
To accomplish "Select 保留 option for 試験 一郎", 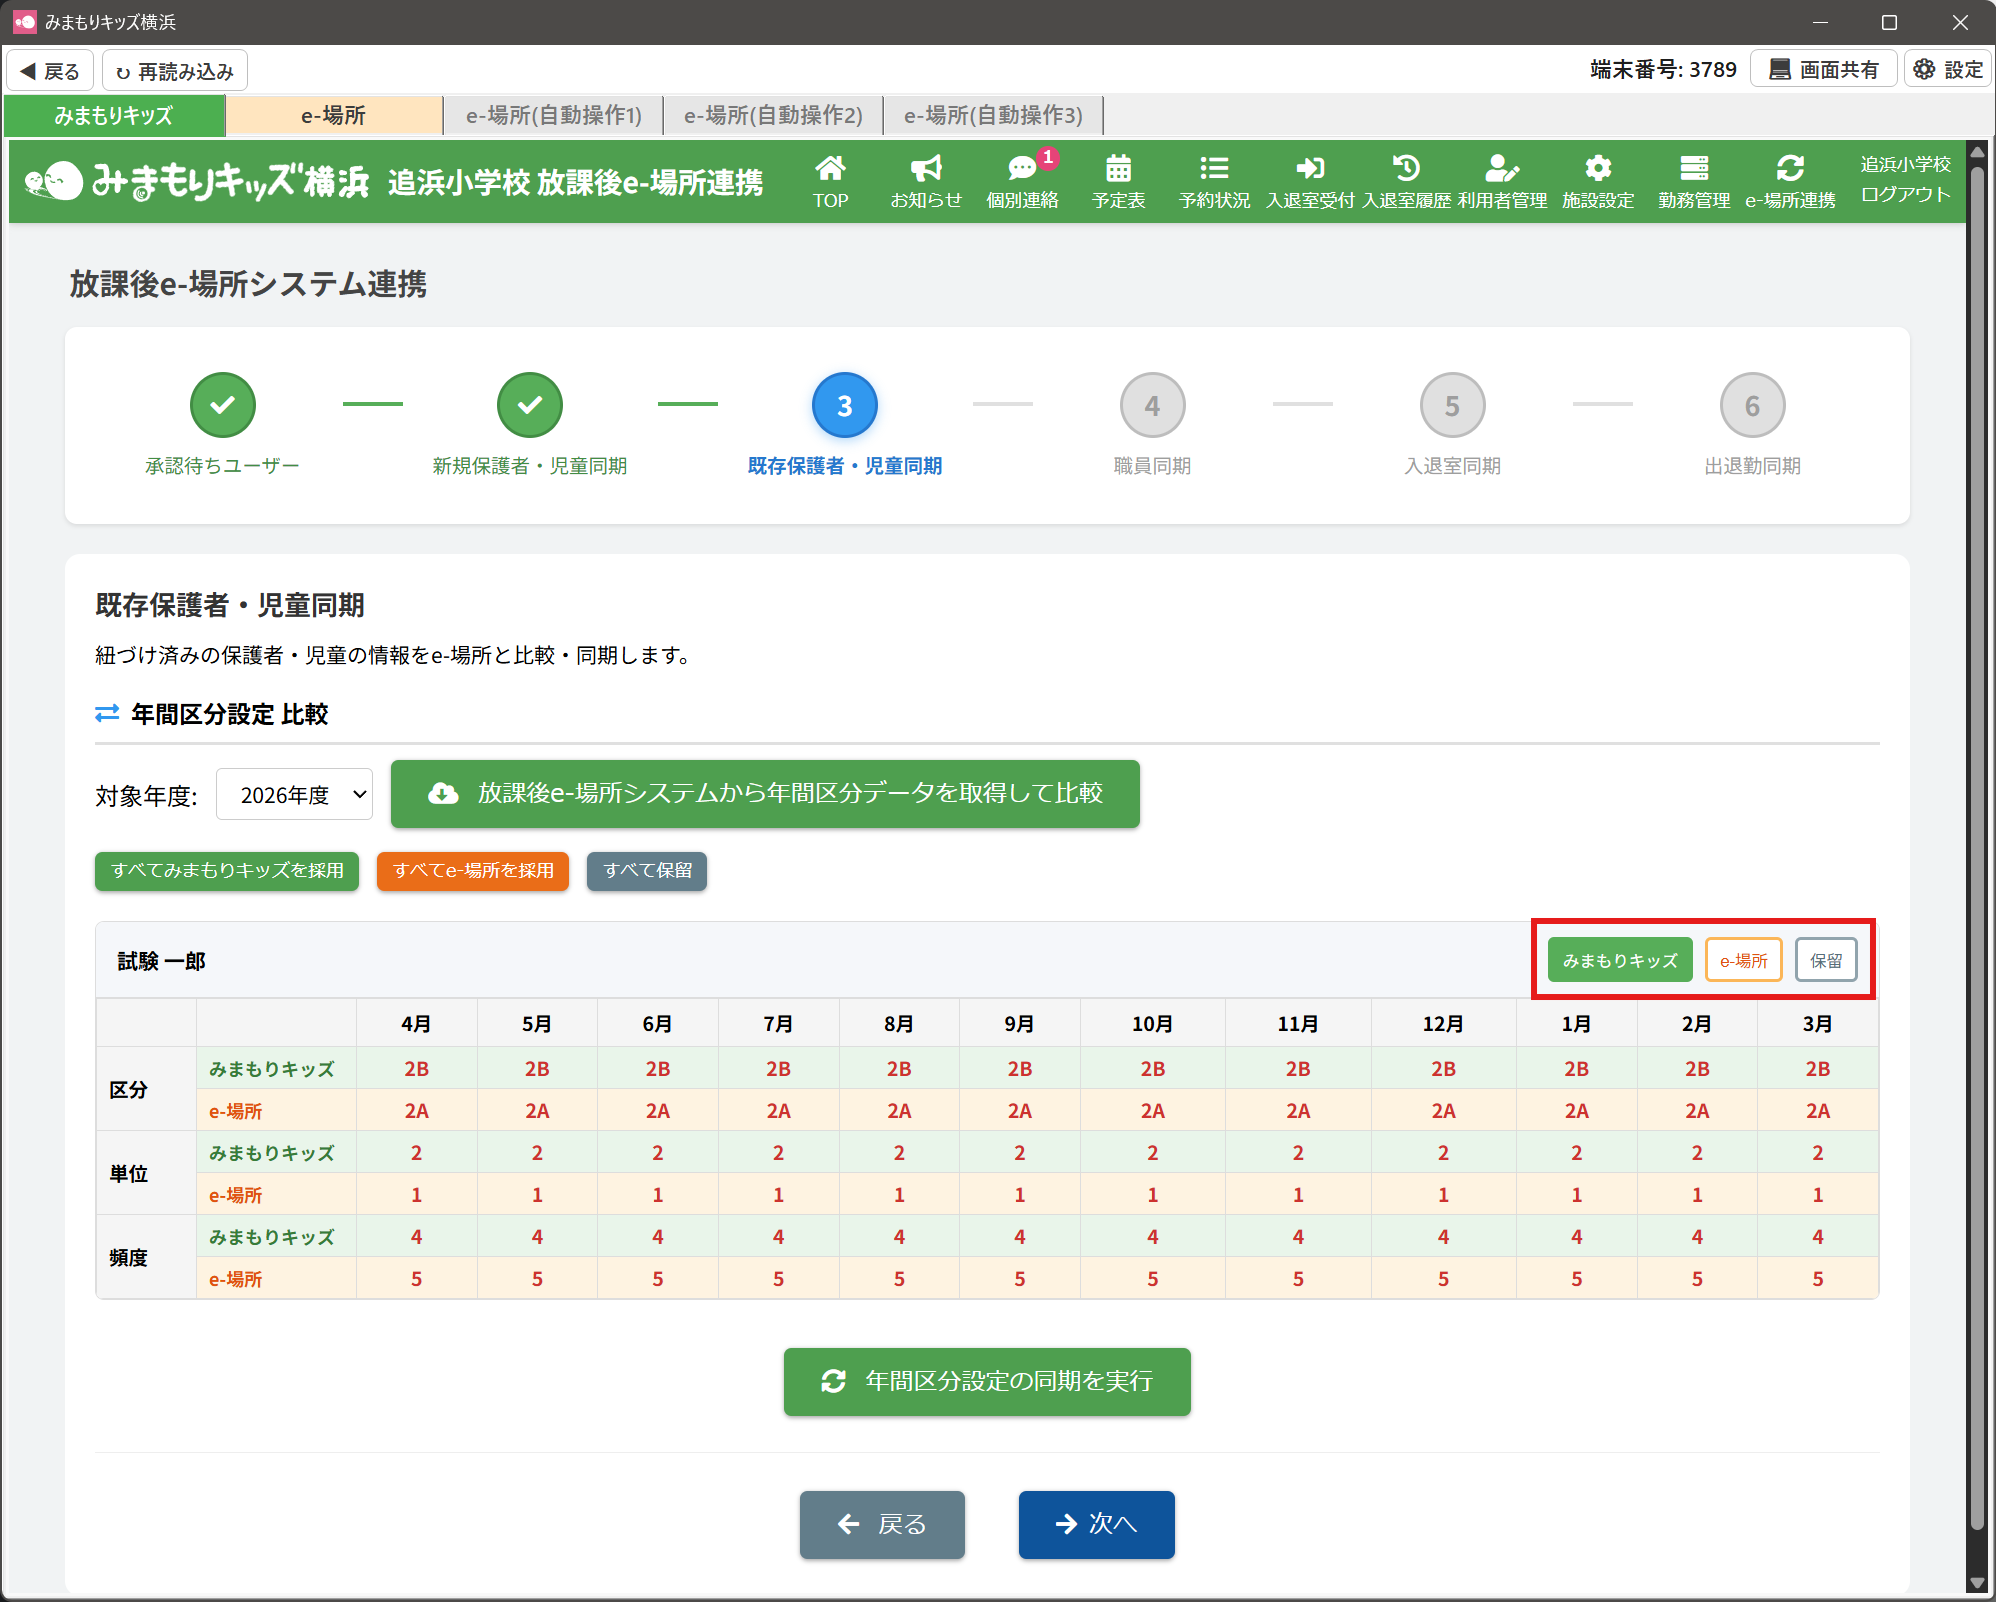I will coord(1826,960).
